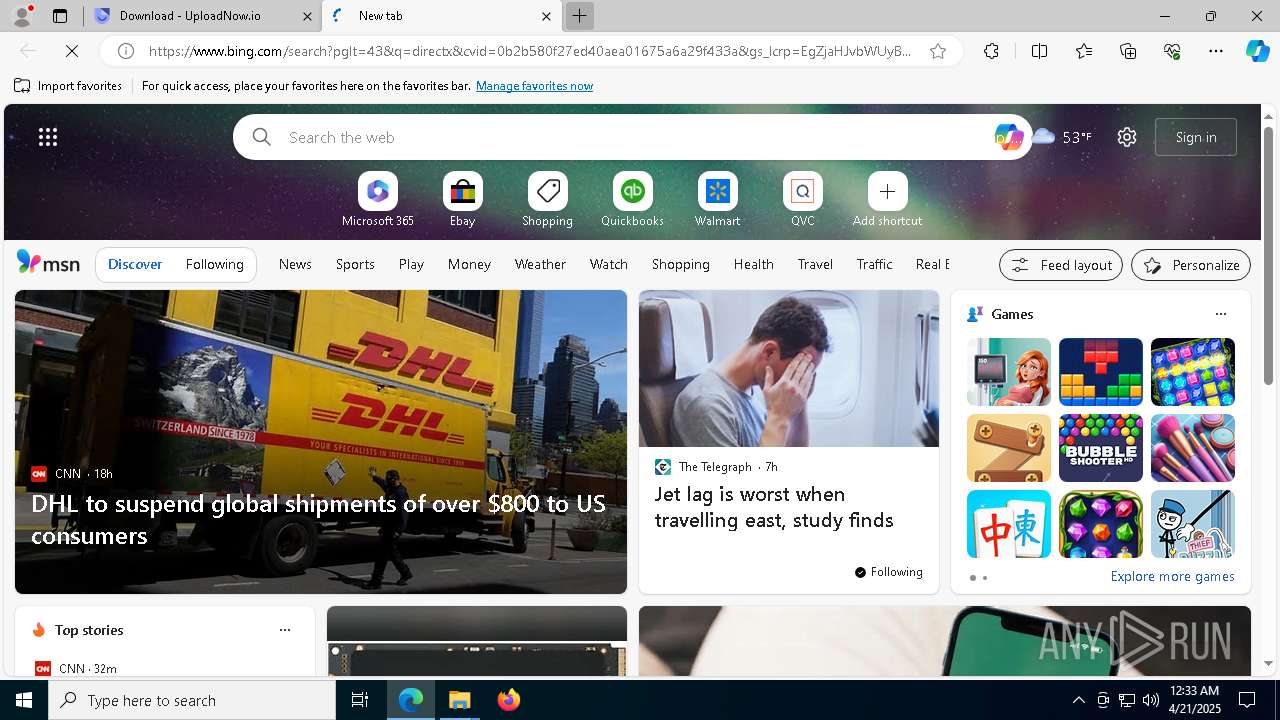Image resolution: width=1280 pixels, height=720 pixels.
Task: Click the browser address bar
Action: pyautogui.click(x=530, y=51)
